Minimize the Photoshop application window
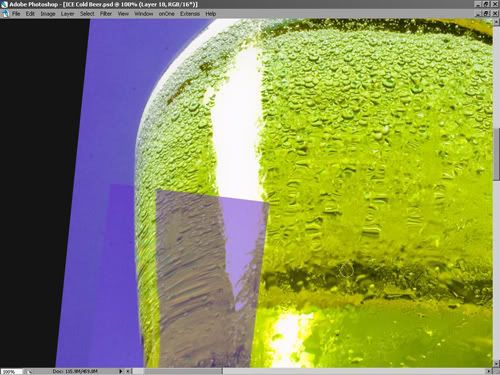The height and width of the screenshot is (375, 500). [x=479, y=4]
